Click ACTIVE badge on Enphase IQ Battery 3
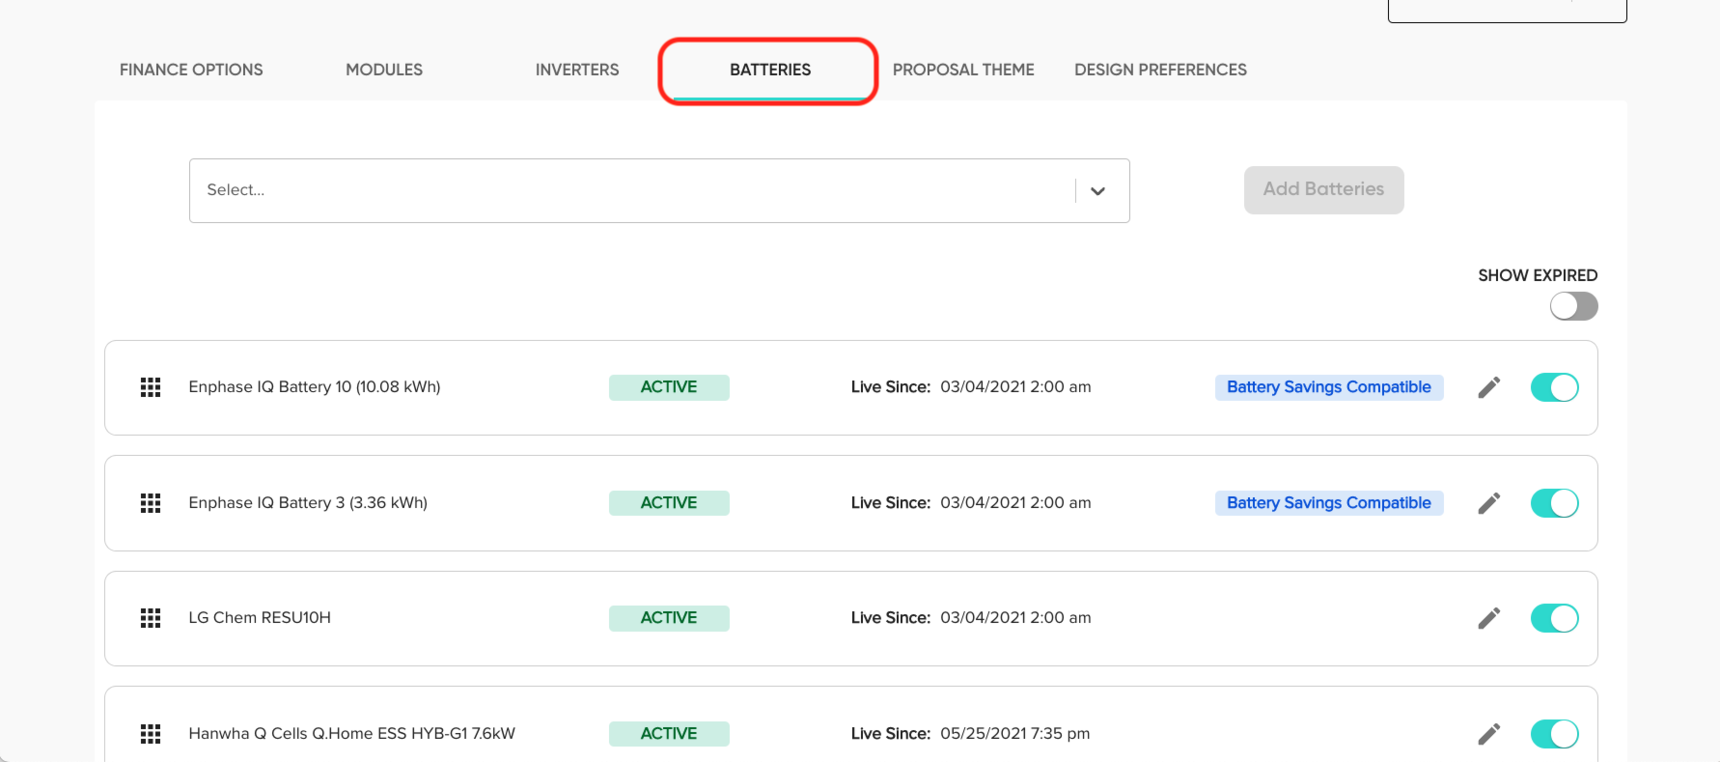The image size is (1720, 762). click(x=669, y=503)
